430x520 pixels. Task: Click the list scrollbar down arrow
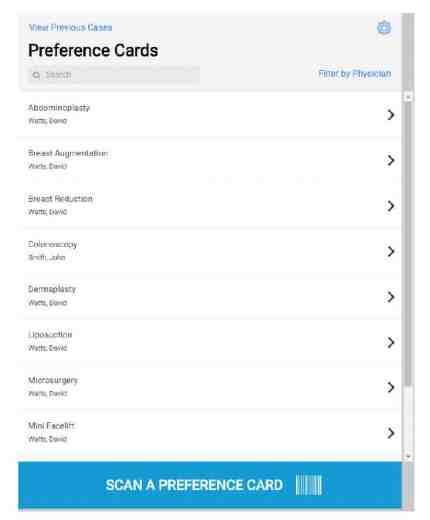[x=408, y=456]
